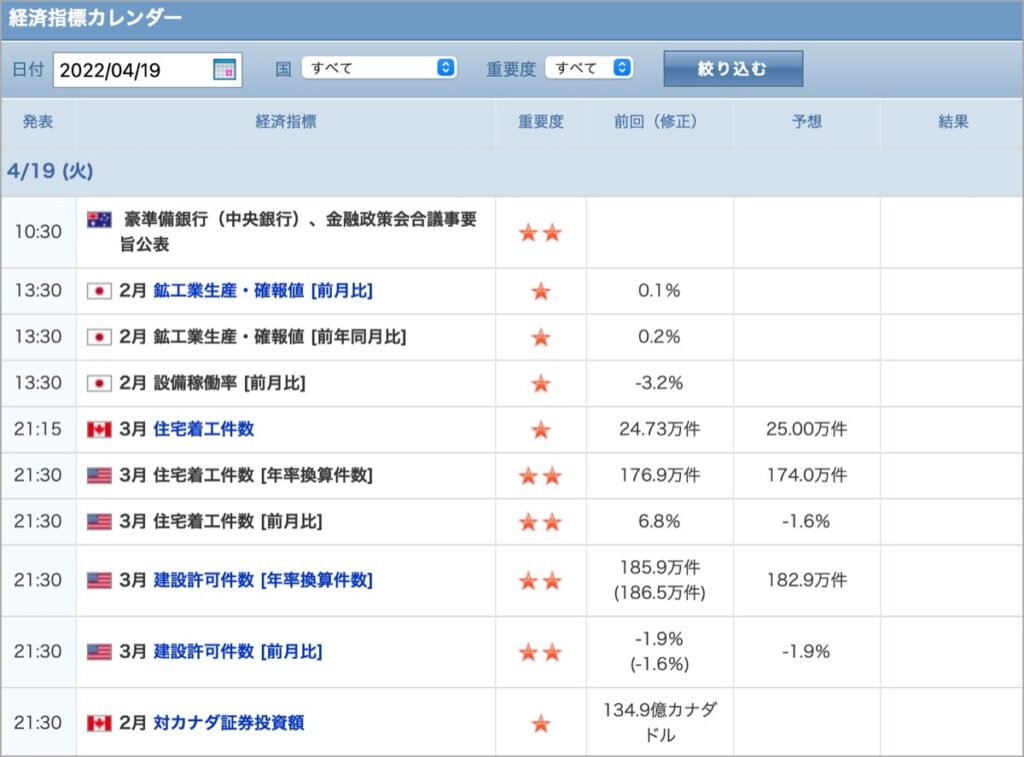Click the 設備稼働率 [前月比] text
The width and height of the screenshot is (1024, 757).
pyautogui.click(x=229, y=383)
